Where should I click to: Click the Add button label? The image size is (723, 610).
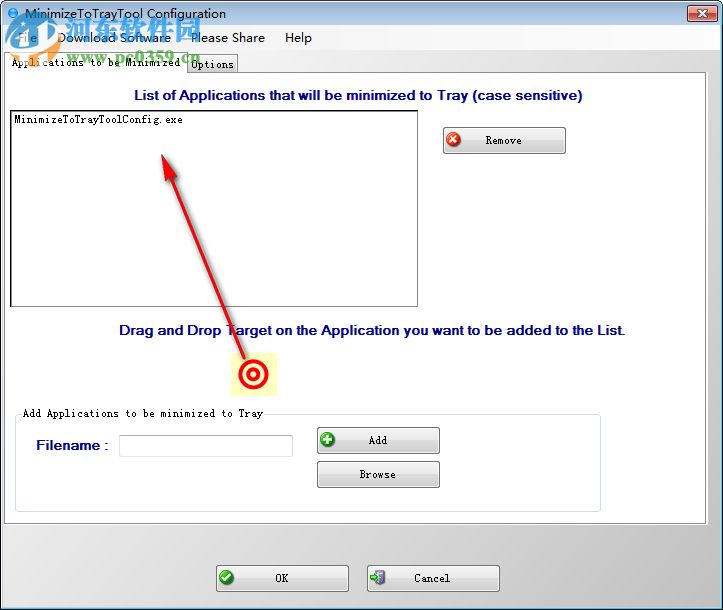(x=378, y=440)
